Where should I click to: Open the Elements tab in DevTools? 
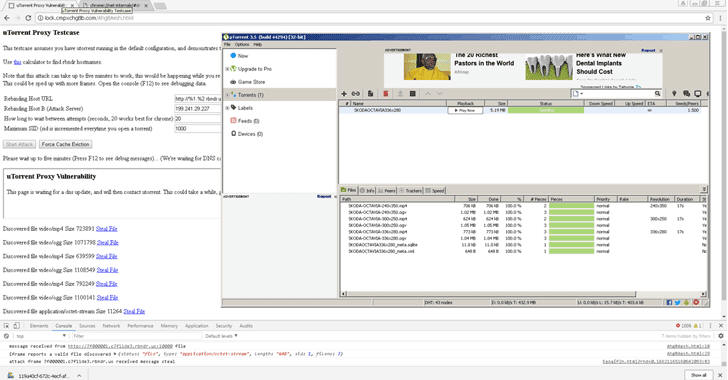[x=39, y=326]
